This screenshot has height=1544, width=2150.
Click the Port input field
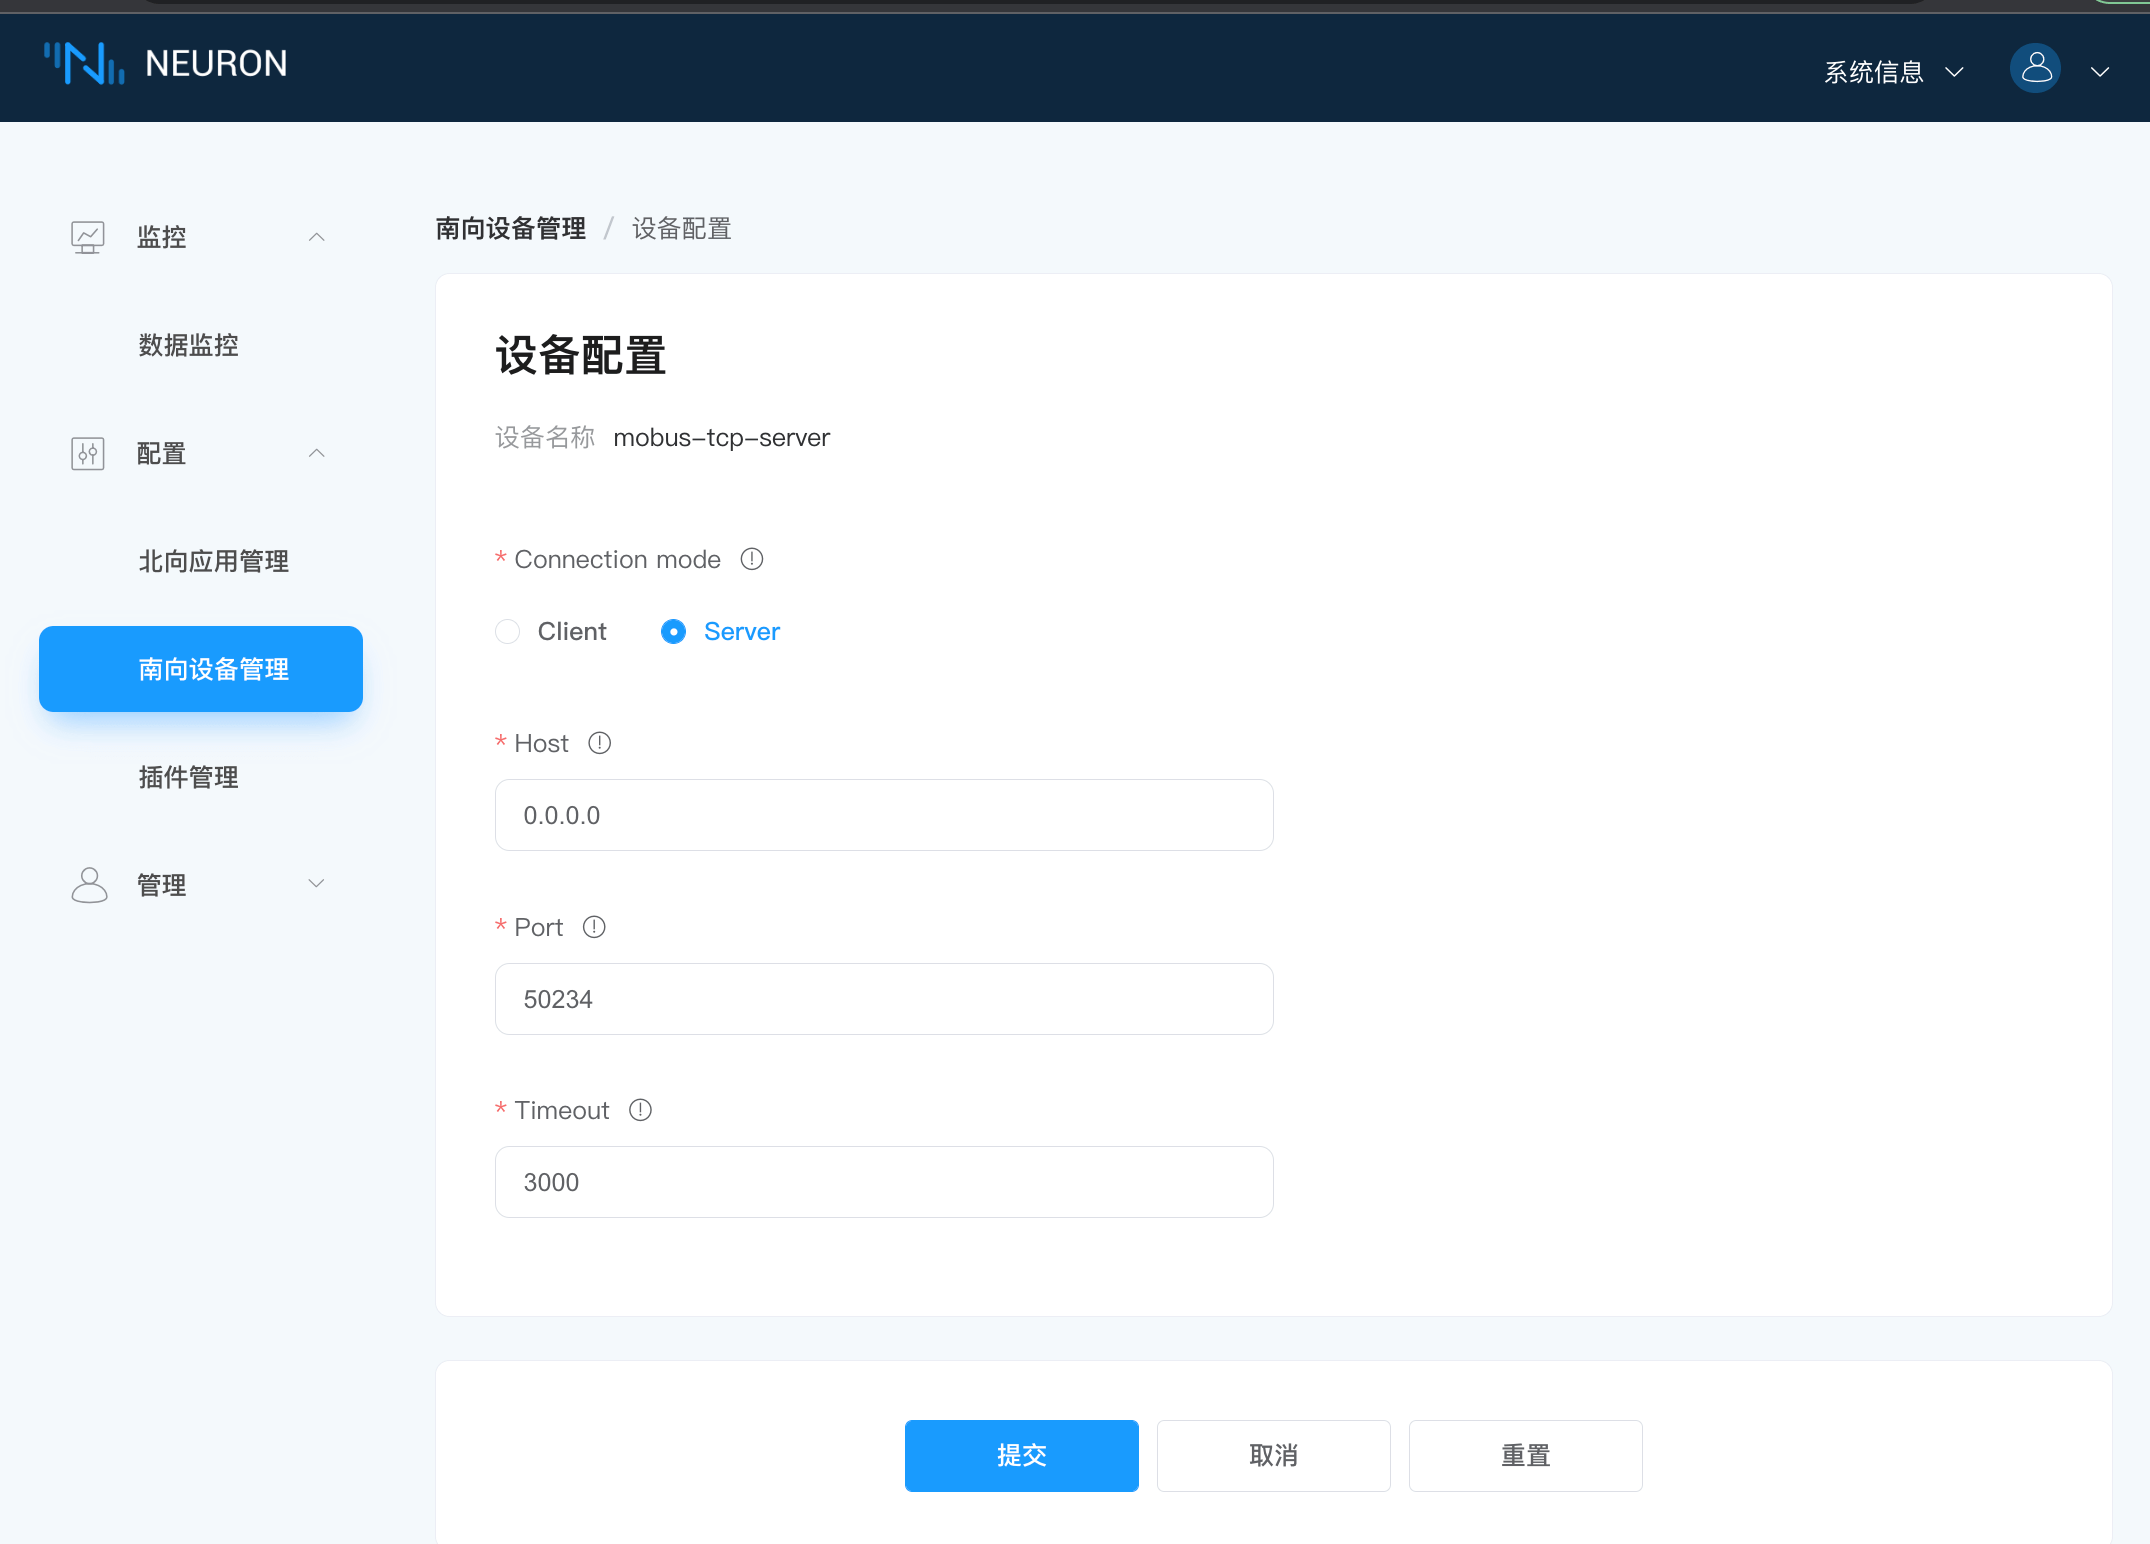click(884, 999)
